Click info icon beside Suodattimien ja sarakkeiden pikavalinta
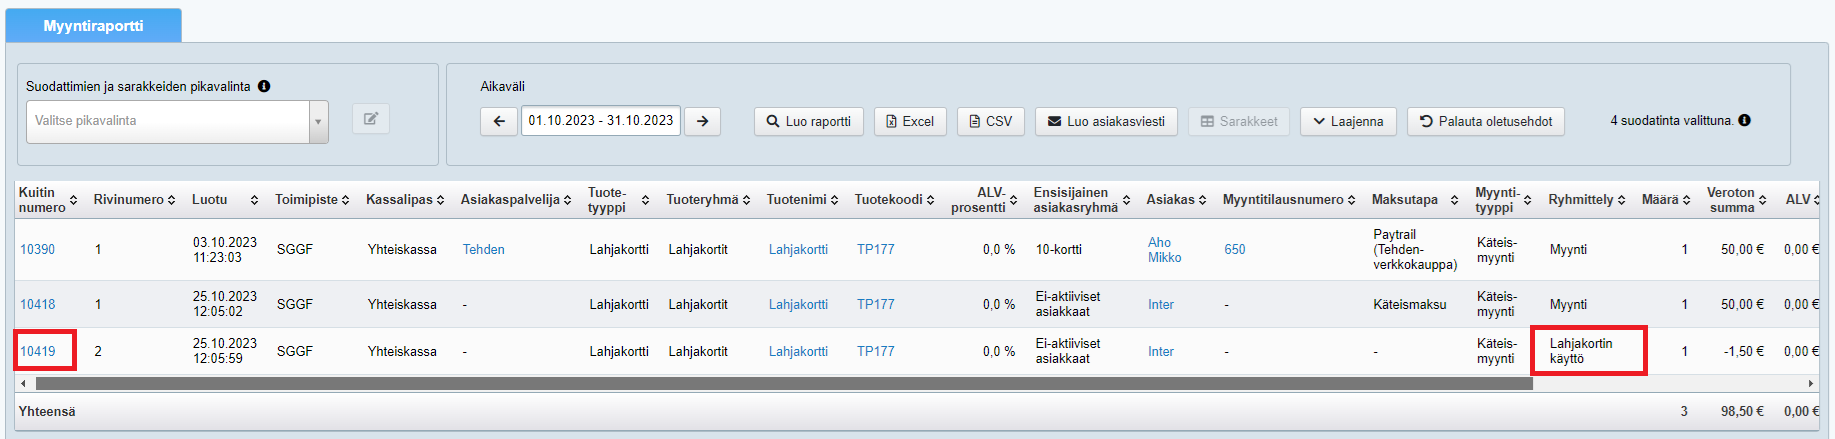 point(264,86)
